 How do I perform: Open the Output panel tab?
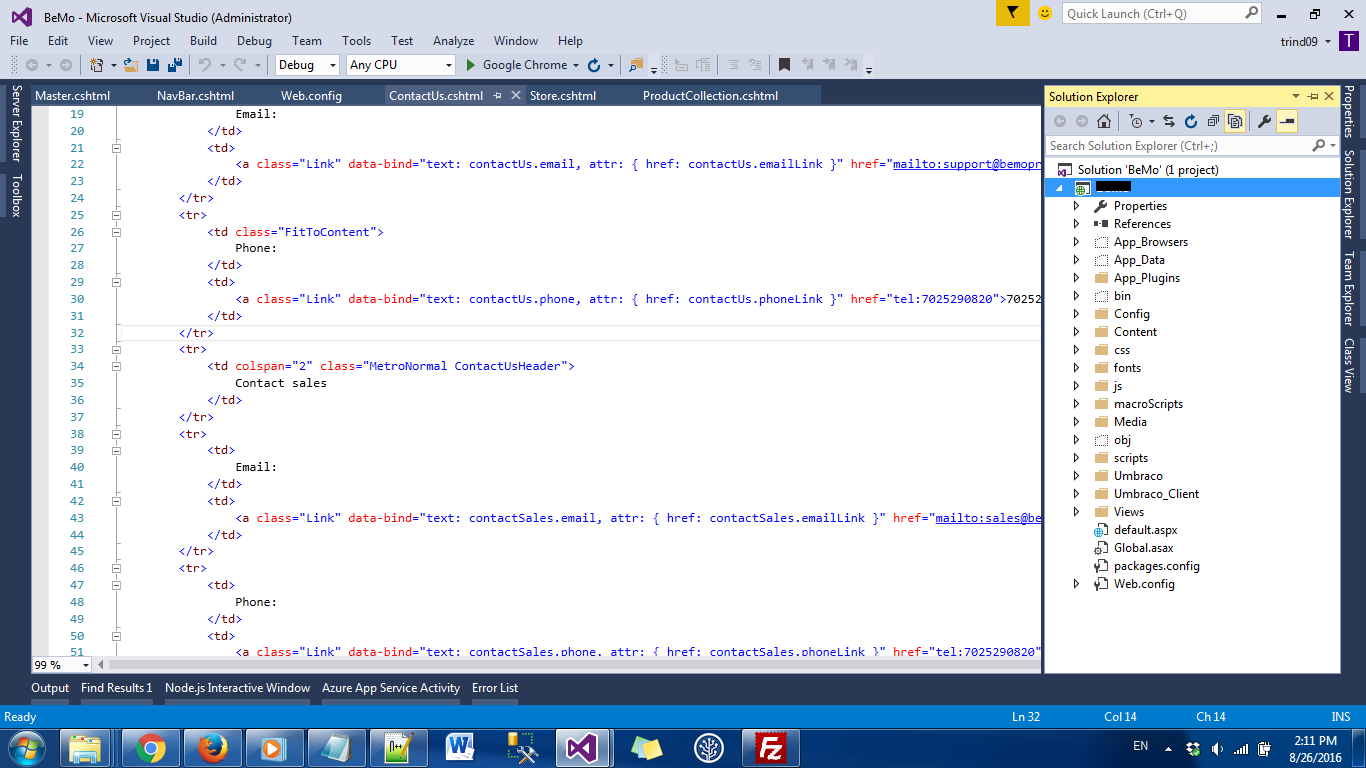point(50,688)
